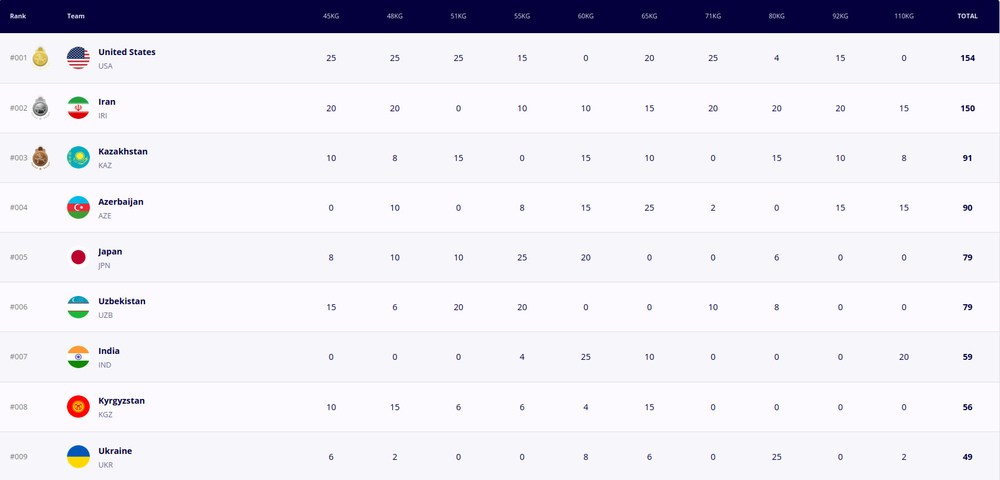The height and width of the screenshot is (480, 1000).
Task: Click the Kazakhstan flag icon
Action: click(x=78, y=157)
